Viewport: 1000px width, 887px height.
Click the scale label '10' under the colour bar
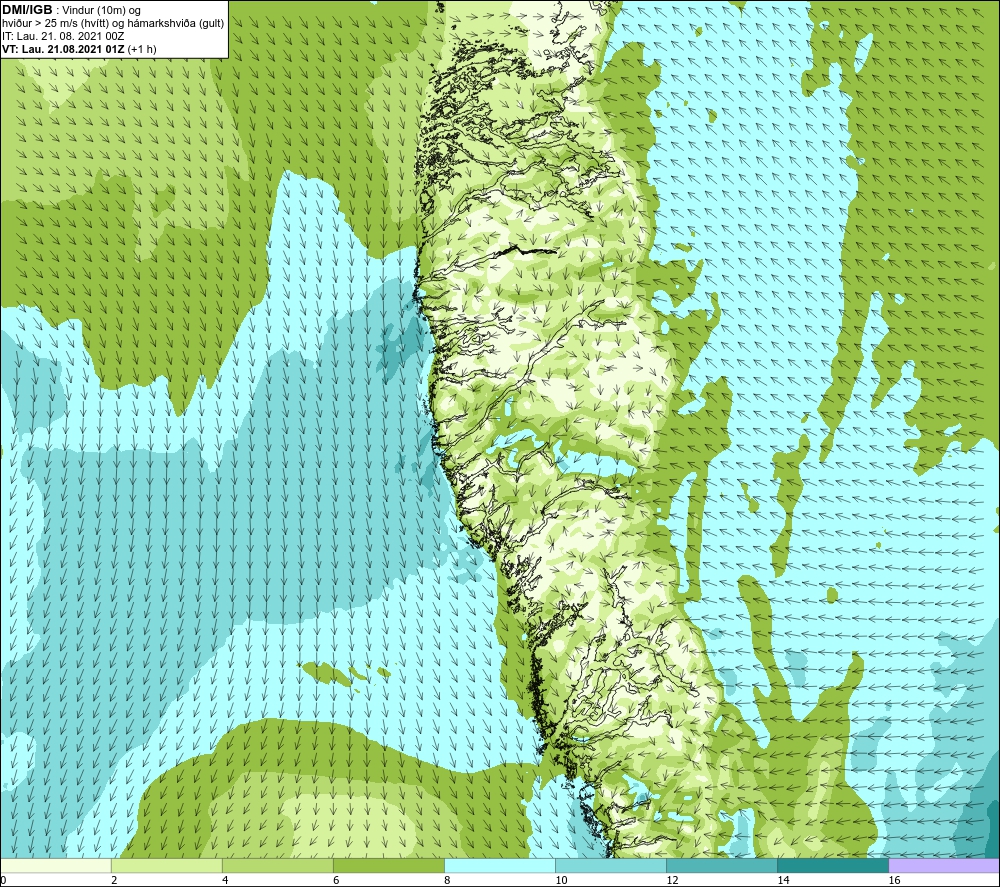(x=561, y=880)
